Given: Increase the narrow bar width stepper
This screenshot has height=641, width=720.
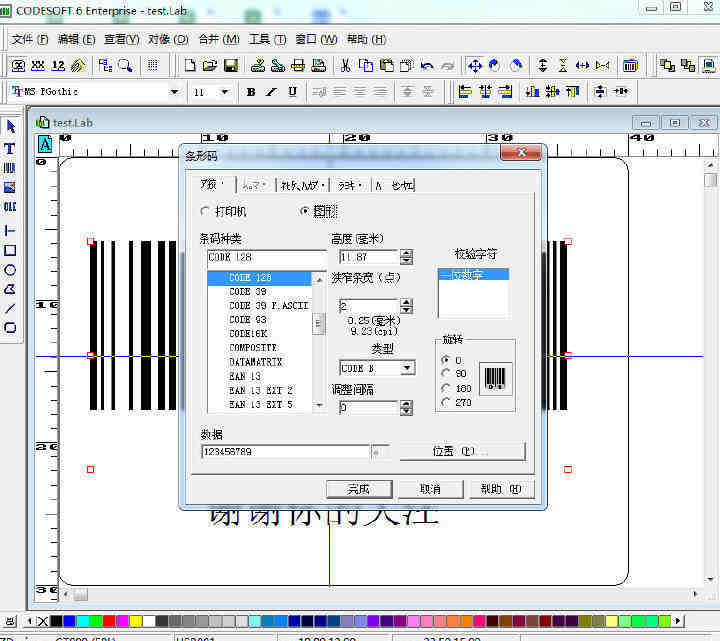Looking at the screenshot, I should (x=406, y=303).
